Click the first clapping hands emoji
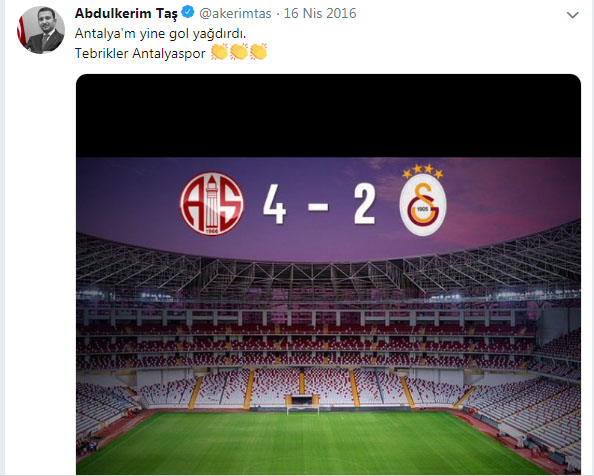Image resolution: width=594 pixels, height=476 pixels. click(220, 52)
